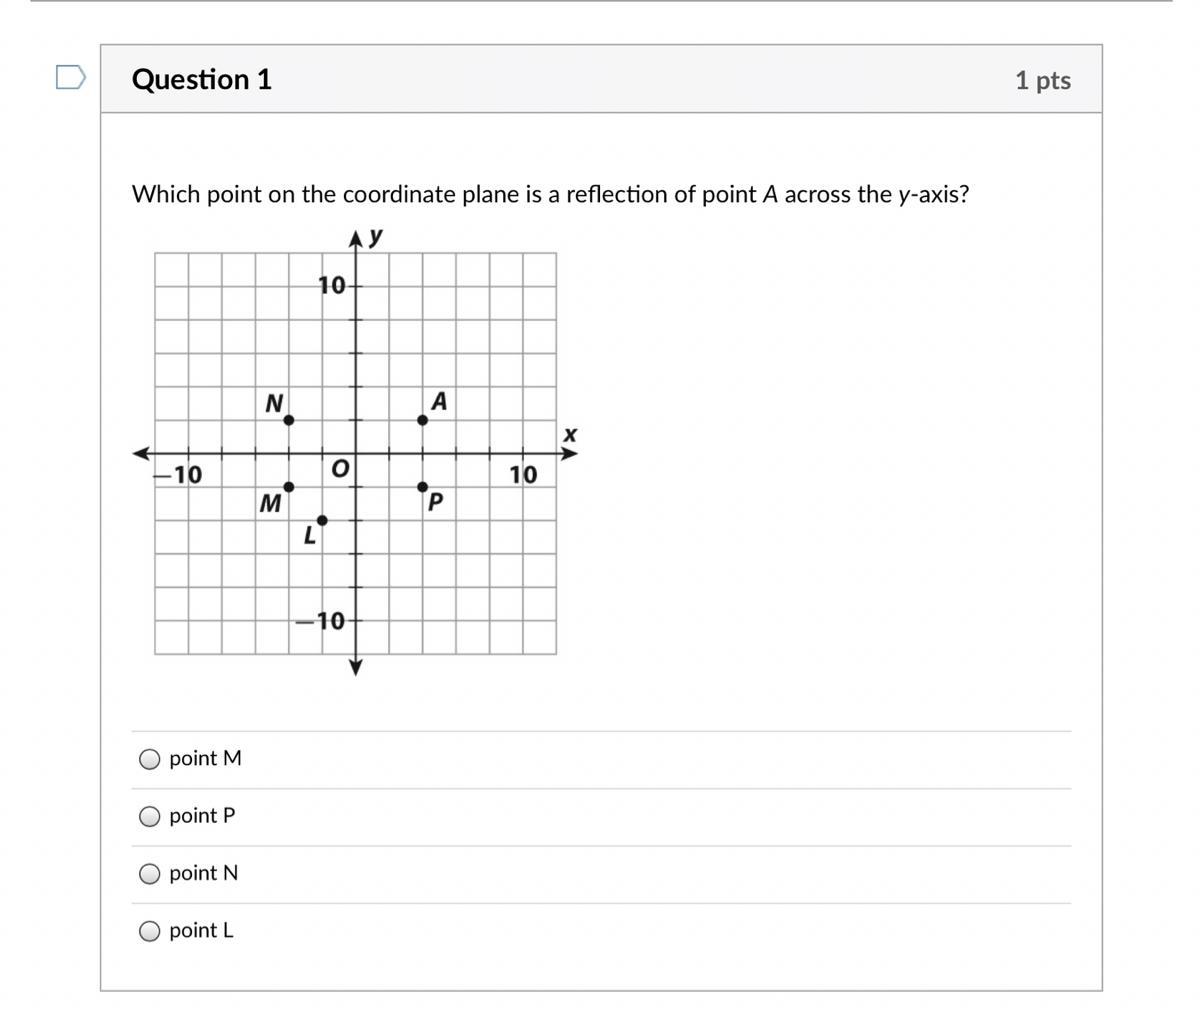Click point M dot on the graph

click(289, 487)
